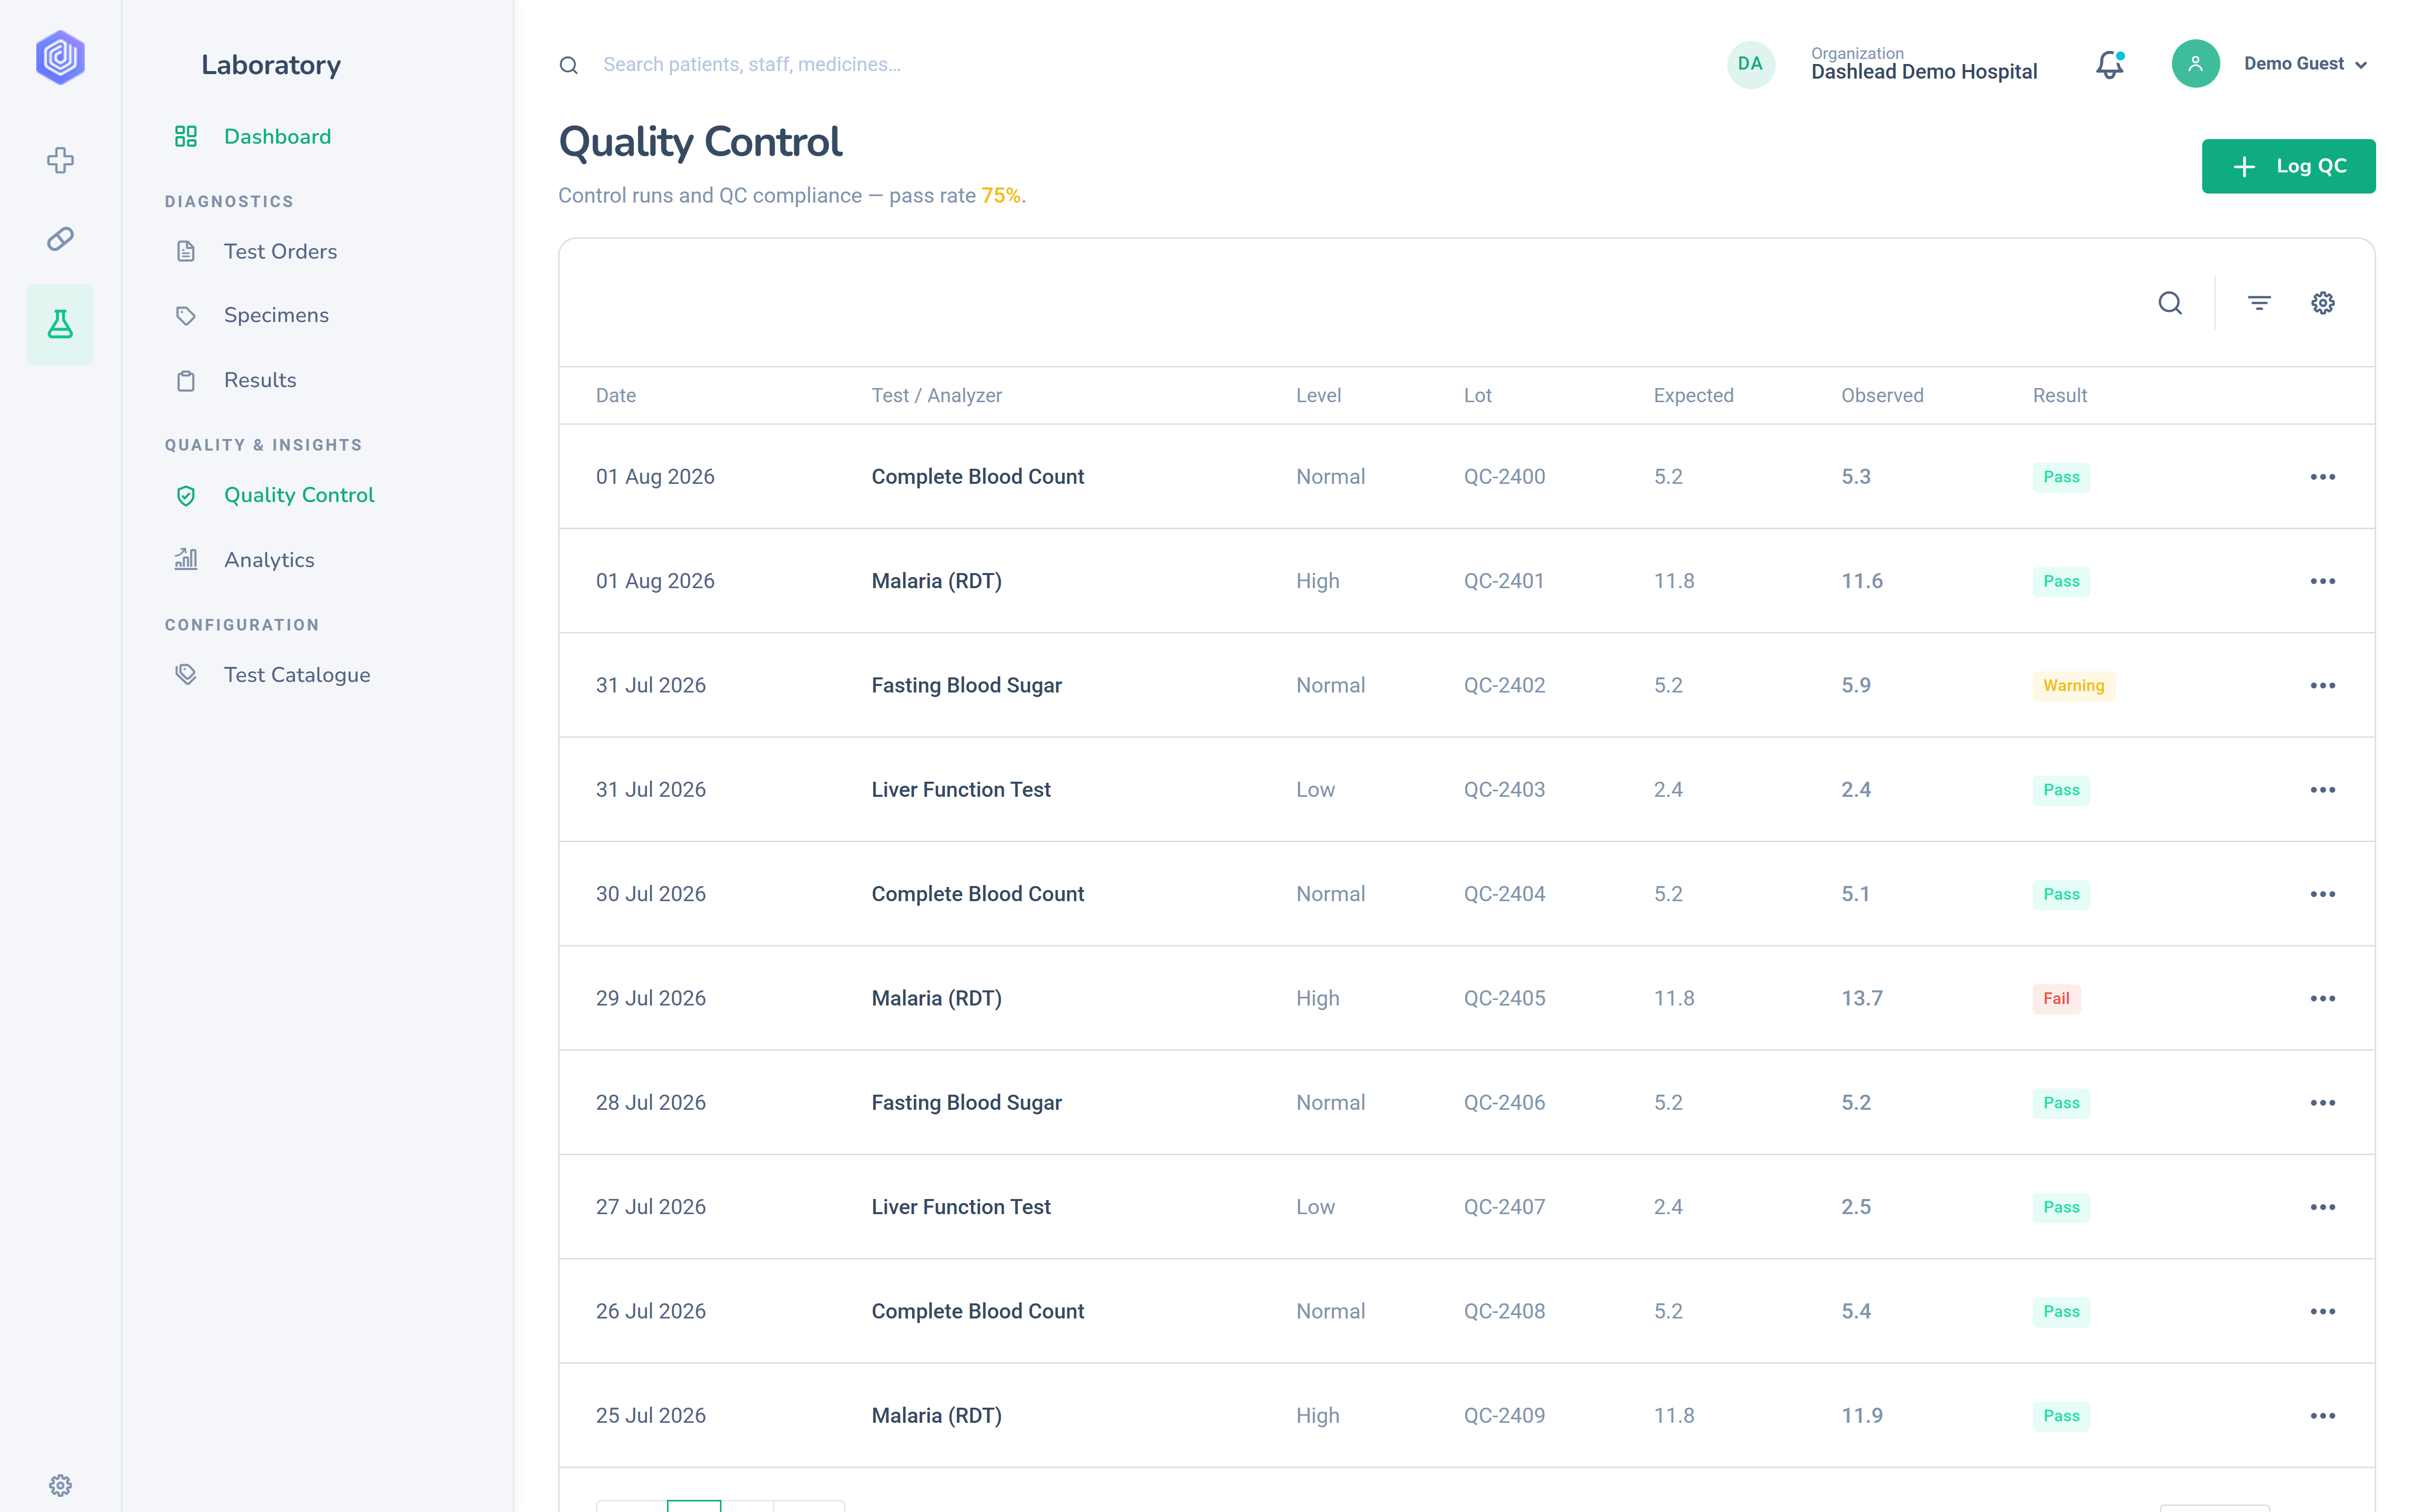The image size is (2420, 1512).
Task: Sort by Observed column header
Action: 1882,395
